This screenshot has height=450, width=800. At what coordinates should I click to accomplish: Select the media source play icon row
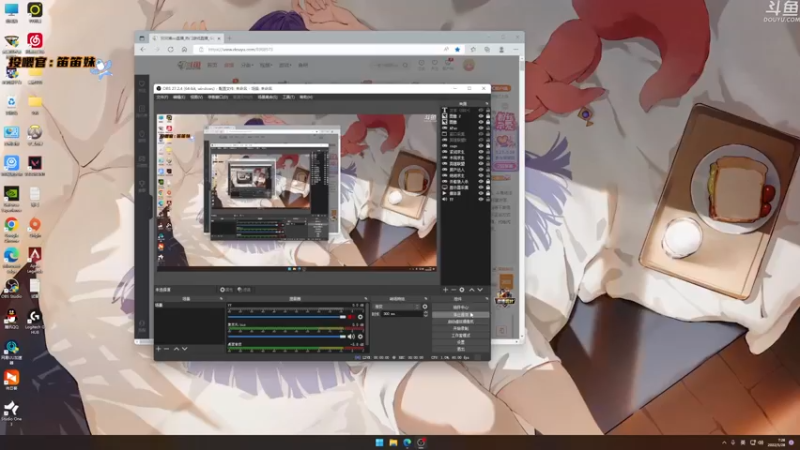coord(465,194)
